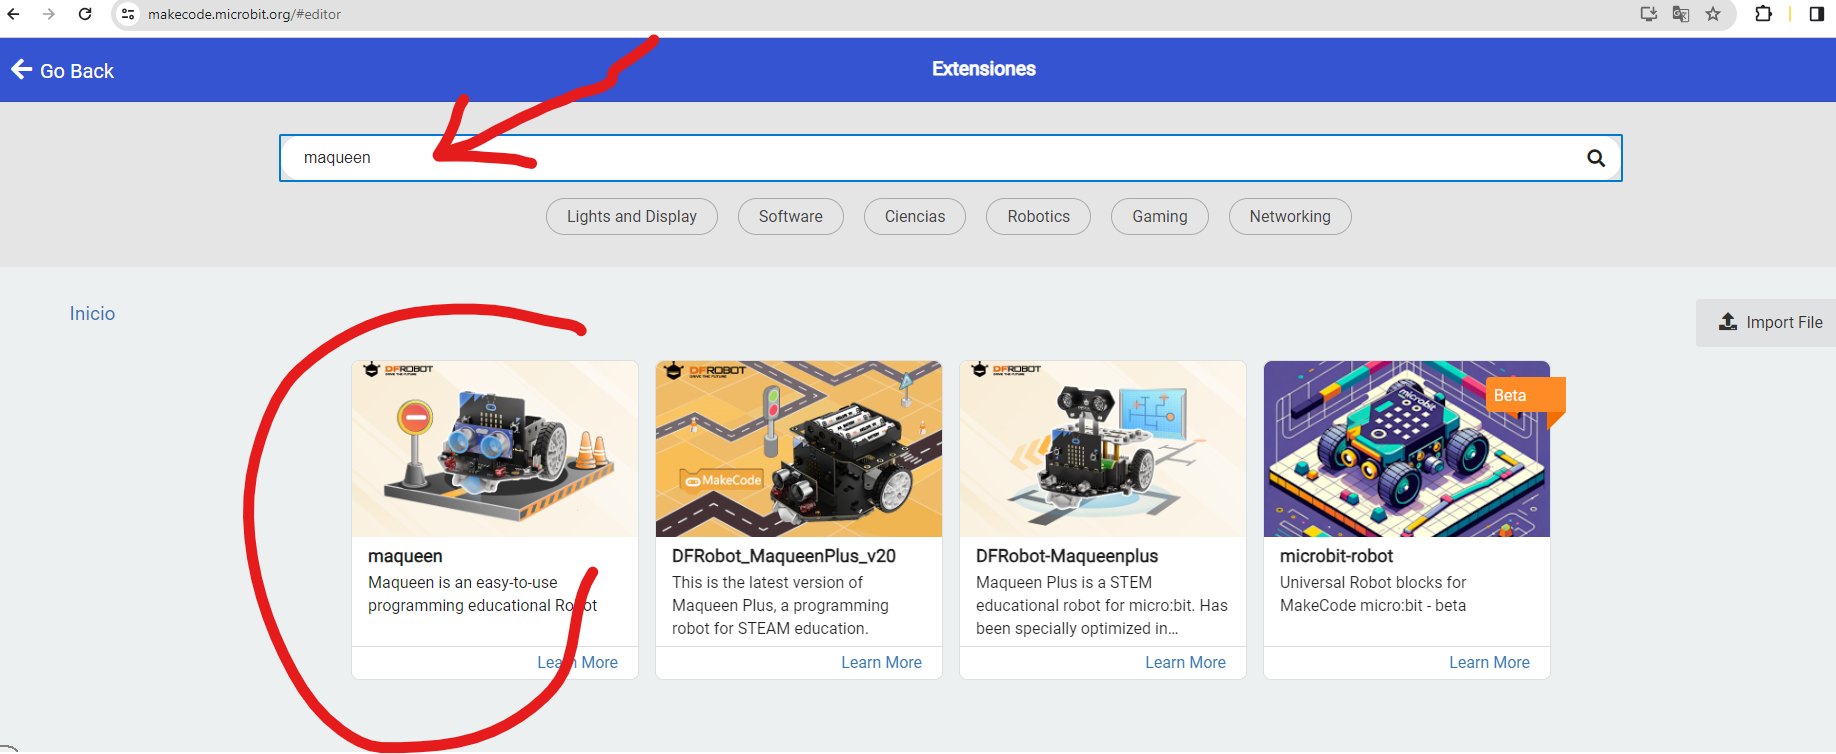Filter by Lights and Display category
Image resolution: width=1836 pixels, height=754 pixels.
click(x=631, y=216)
